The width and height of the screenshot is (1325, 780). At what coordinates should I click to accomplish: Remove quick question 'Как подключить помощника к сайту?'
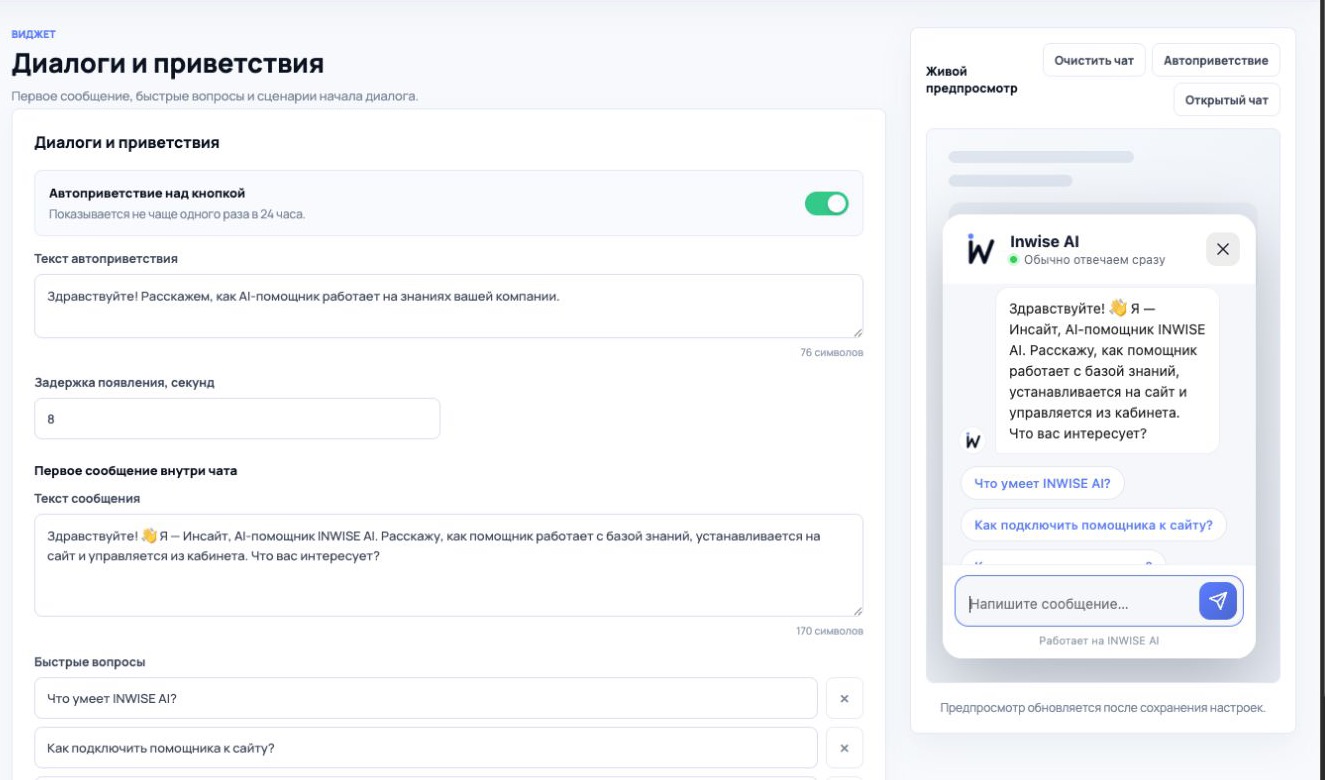[844, 748]
